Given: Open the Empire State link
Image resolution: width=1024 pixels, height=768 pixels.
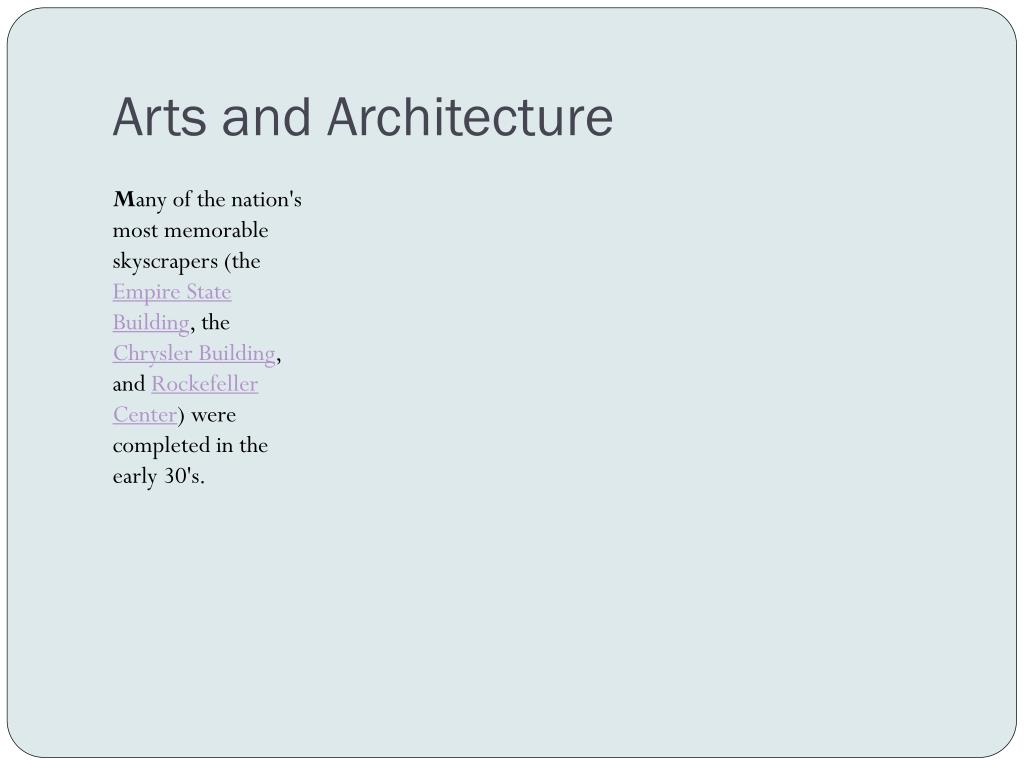Looking at the screenshot, I should click(x=172, y=292).
